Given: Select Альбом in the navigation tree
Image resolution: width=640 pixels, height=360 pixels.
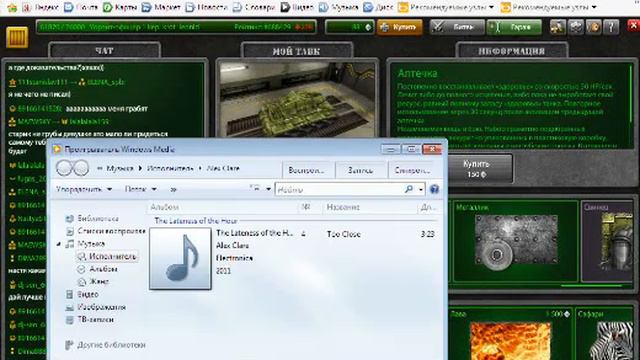Looking at the screenshot, I should pos(97,269).
